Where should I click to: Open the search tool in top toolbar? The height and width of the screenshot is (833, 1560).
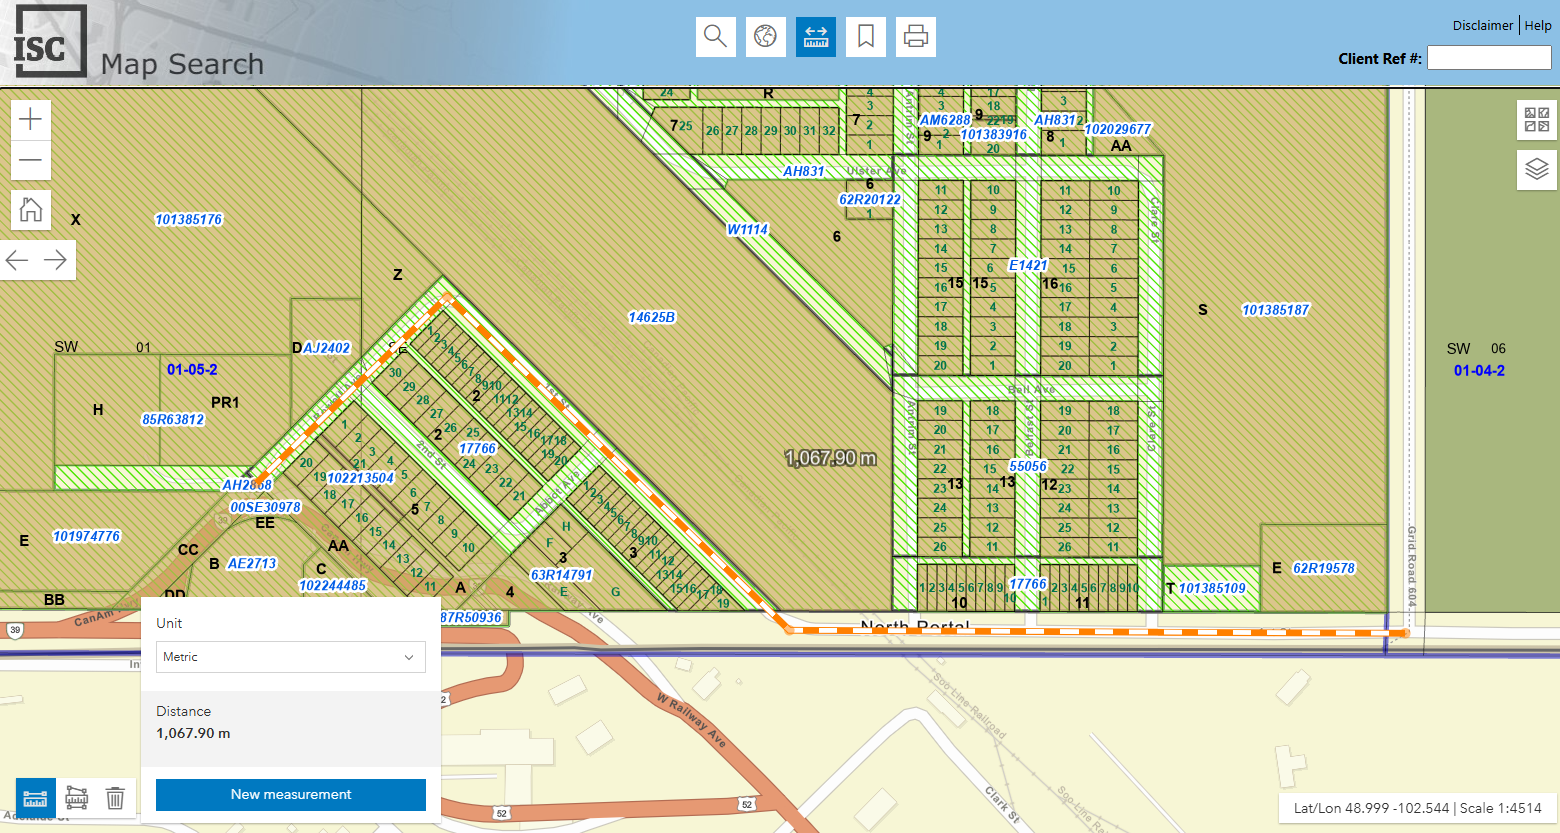pos(715,37)
